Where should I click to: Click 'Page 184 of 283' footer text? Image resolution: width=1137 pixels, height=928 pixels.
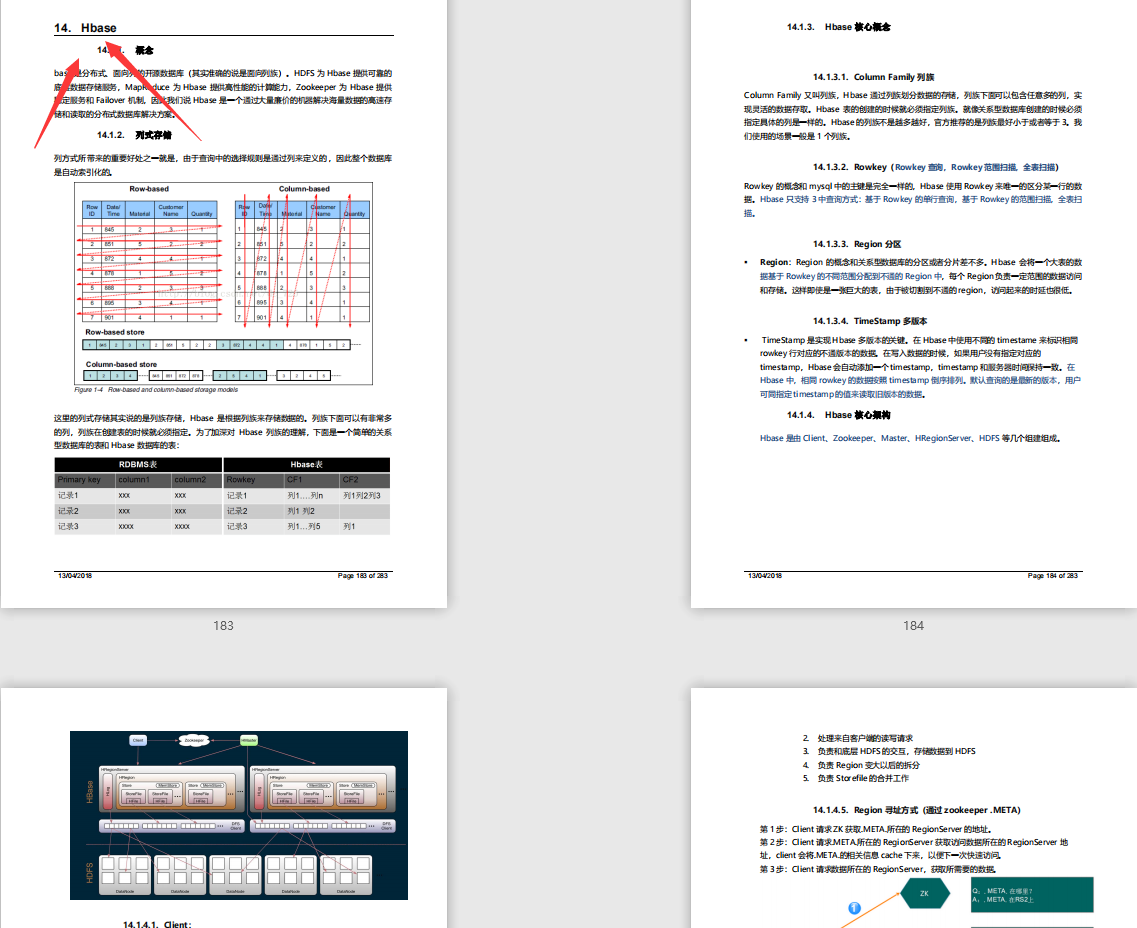[x=1052, y=576]
